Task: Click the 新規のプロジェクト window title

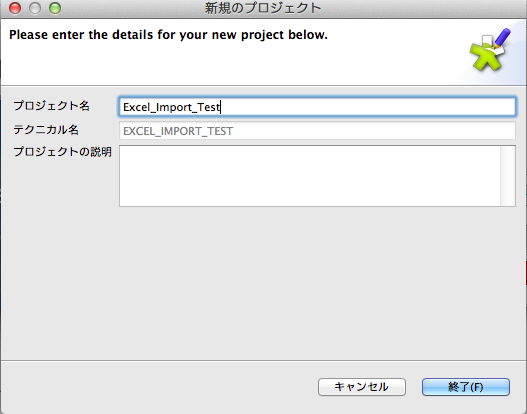Action: coord(263,8)
